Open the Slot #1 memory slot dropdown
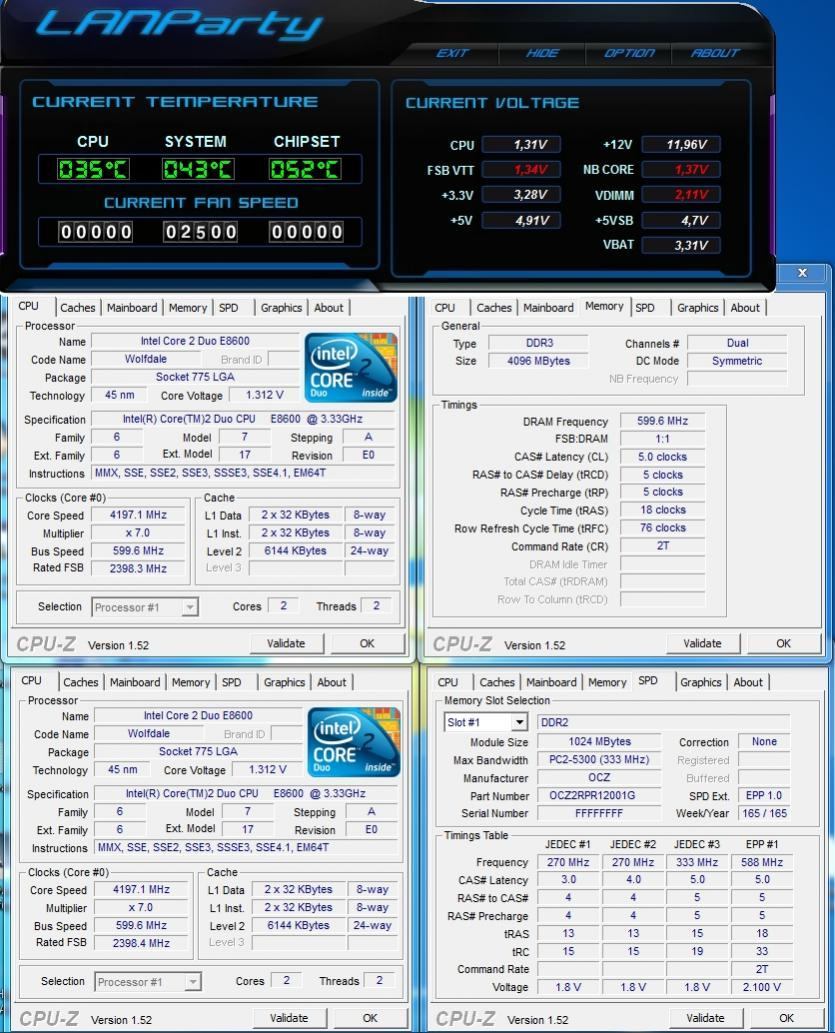This screenshot has height=1033, width=835. tap(486, 723)
